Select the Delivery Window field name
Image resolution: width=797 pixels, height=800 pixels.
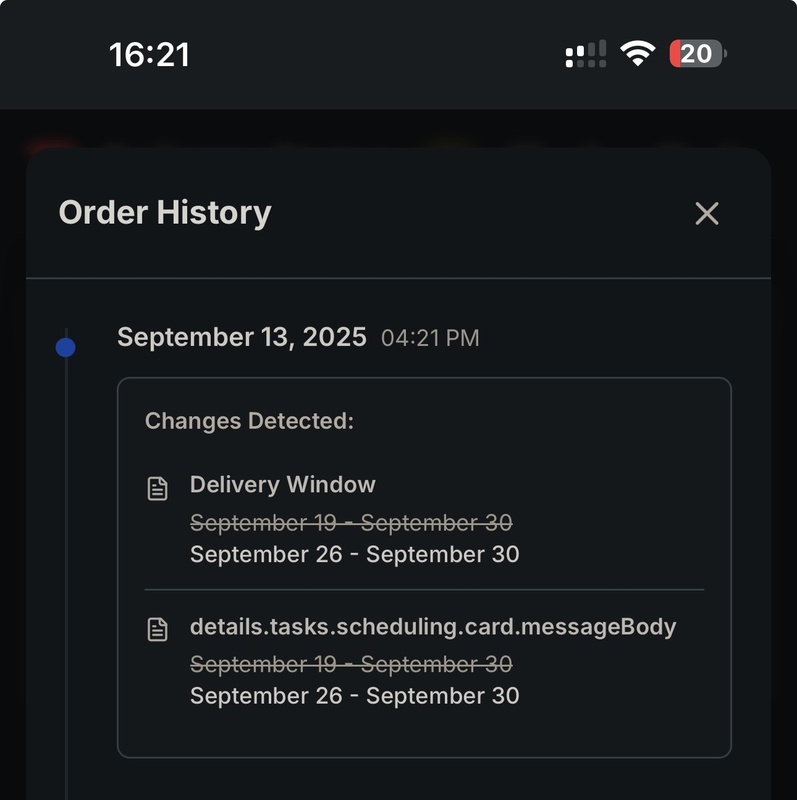pos(283,485)
